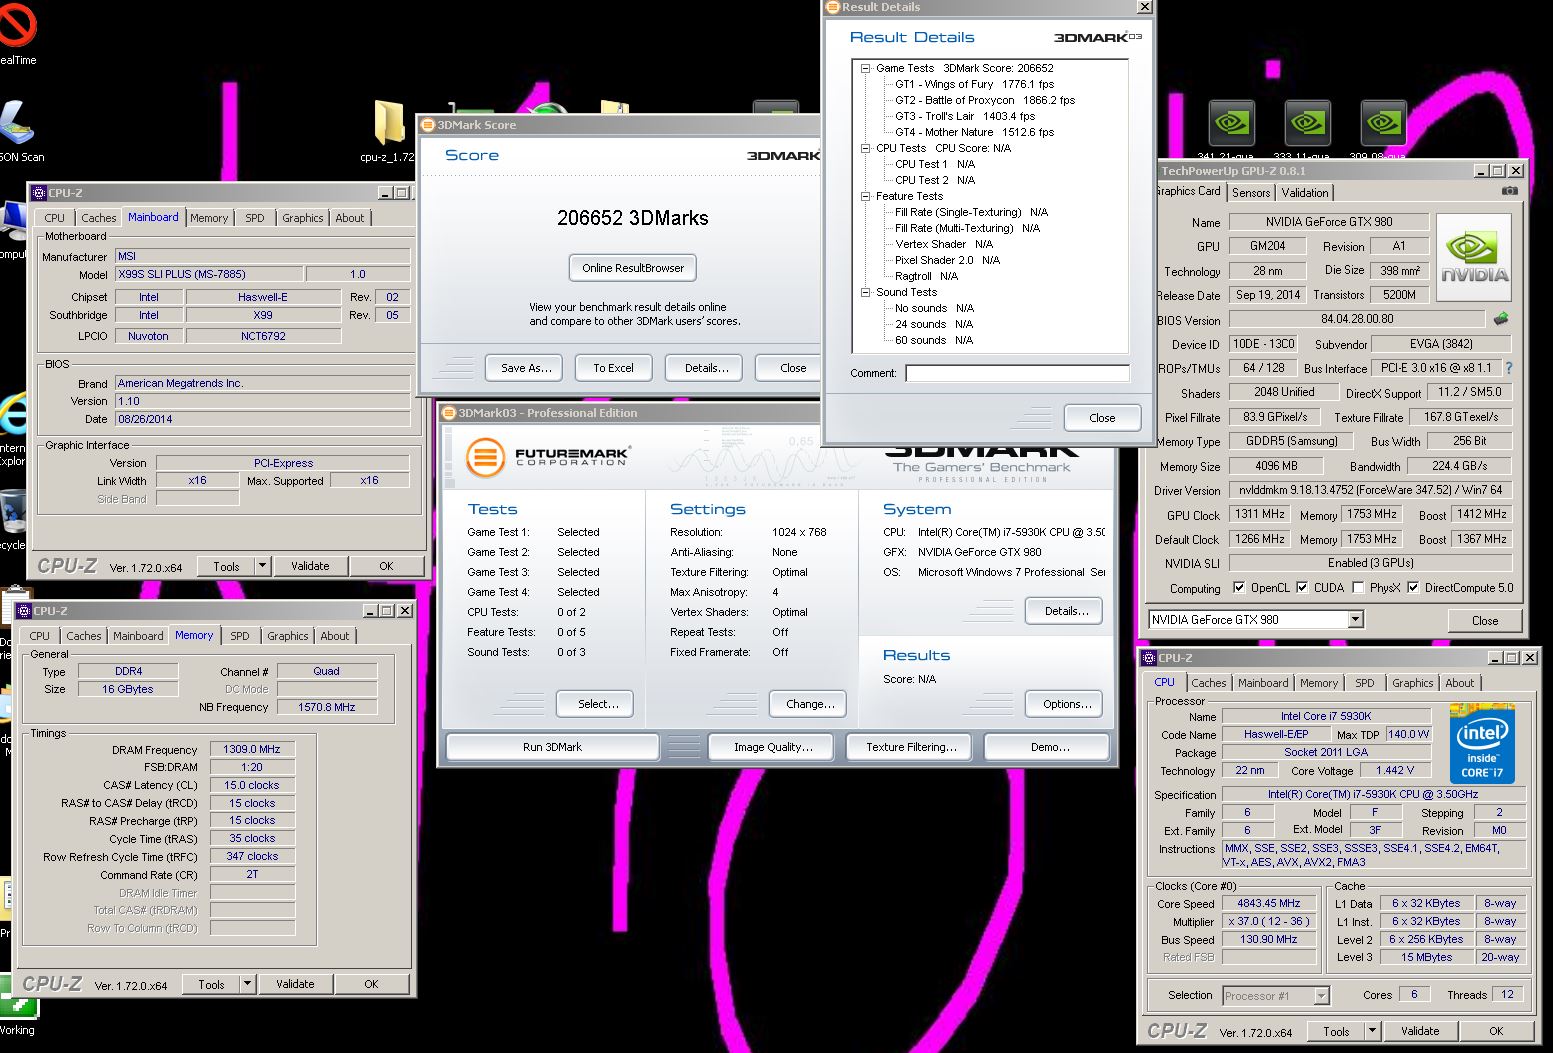Collapse the Sound Tests tree node

click(866, 292)
